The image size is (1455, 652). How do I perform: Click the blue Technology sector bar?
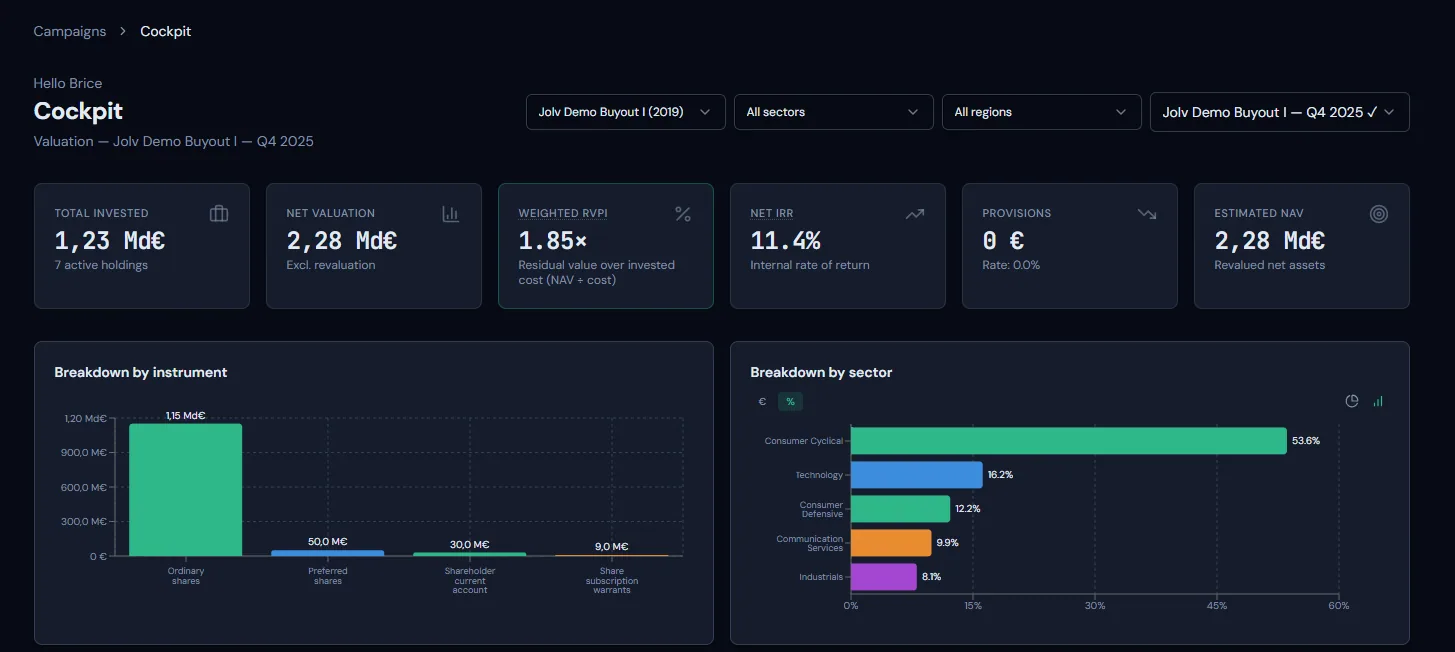[917, 475]
